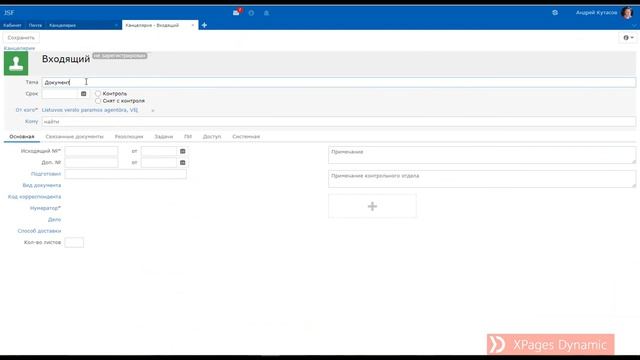Open the ЛМ tab
Viewport: 640px width, 360px height.
[188, 137]
